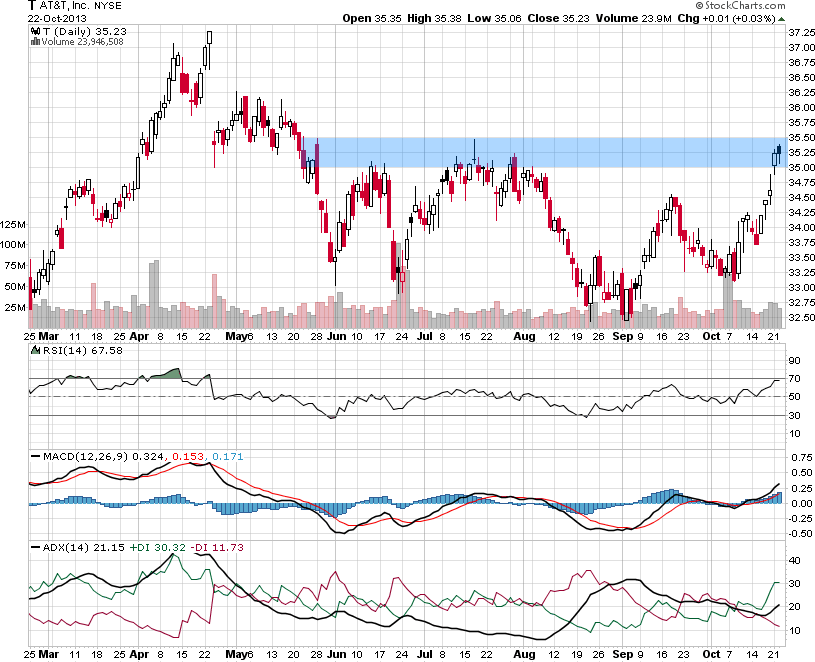Click the Low 35.06 value in the header
Screen dimensions: 815x662
494,18
